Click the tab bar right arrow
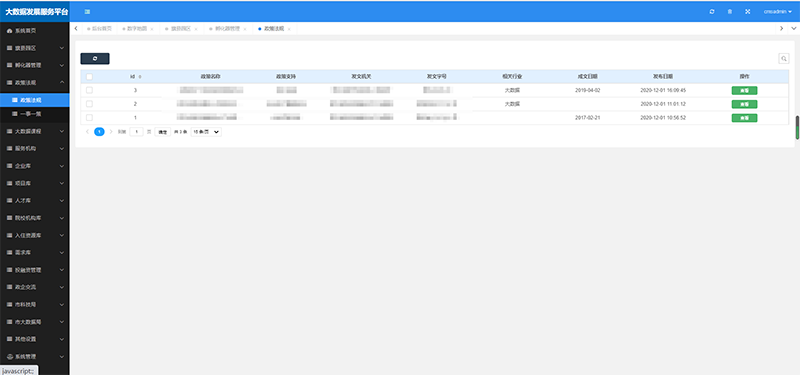 [781, 29]
